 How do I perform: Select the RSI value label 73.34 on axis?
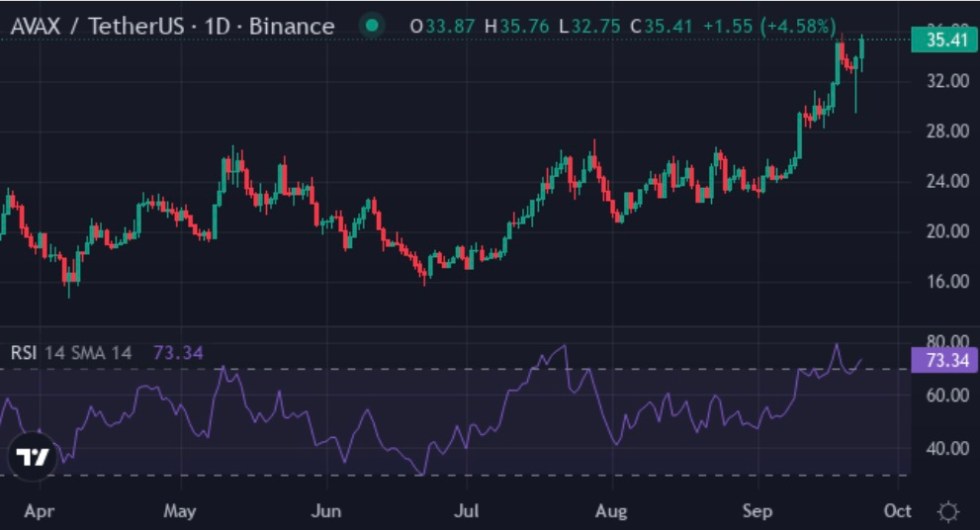coord(945,360)
